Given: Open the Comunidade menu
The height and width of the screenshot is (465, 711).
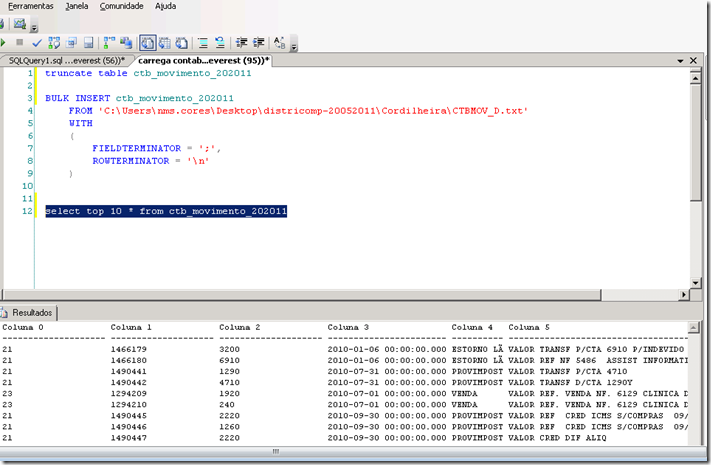Looking at the screenshot, I should 122,6.
